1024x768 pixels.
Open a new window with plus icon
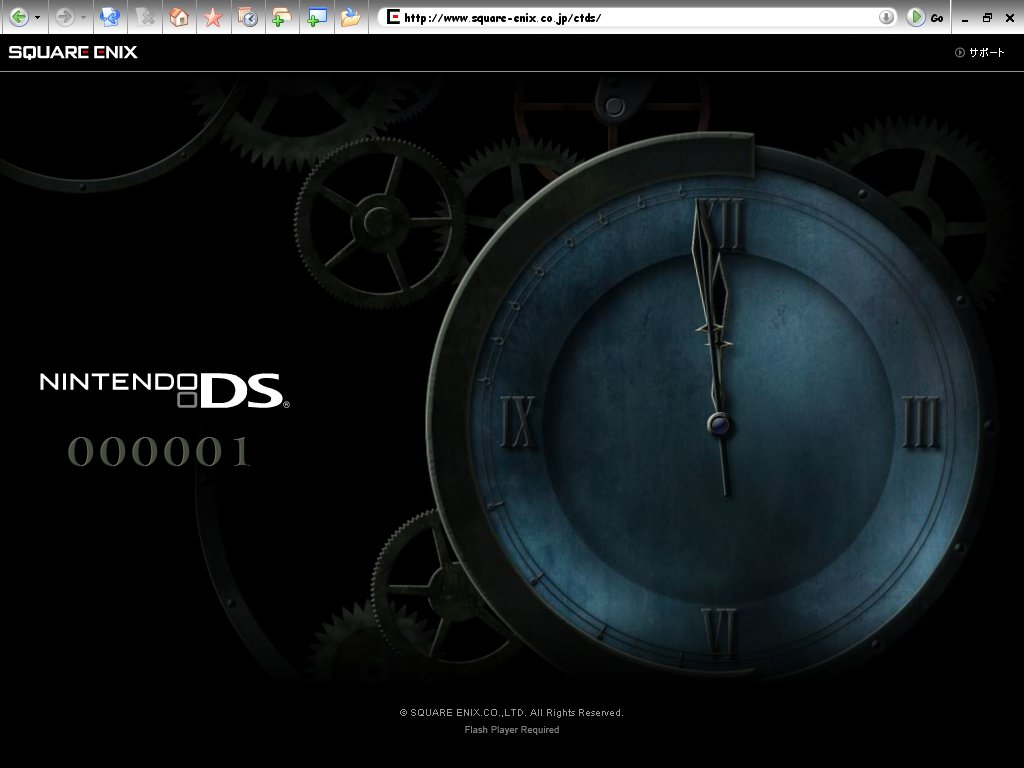click(x=316, y=17)
